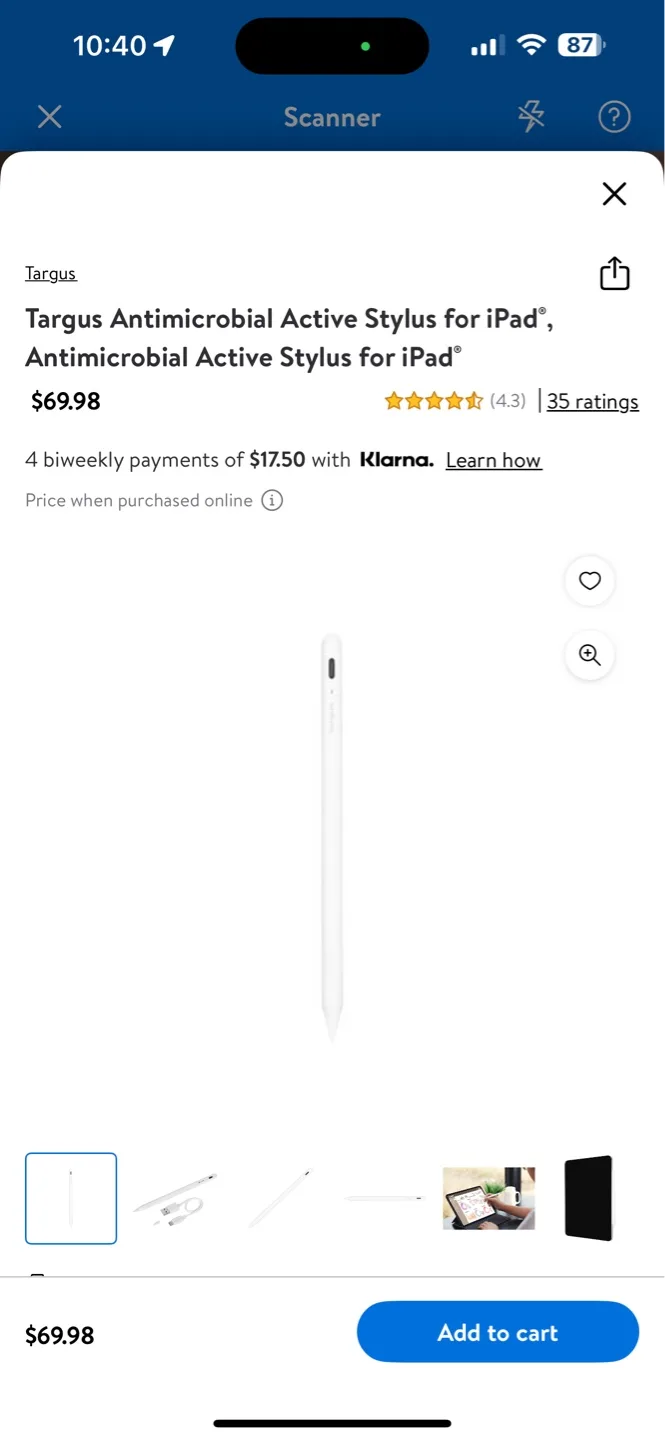Open the Targus brand page

pos(50,273)
